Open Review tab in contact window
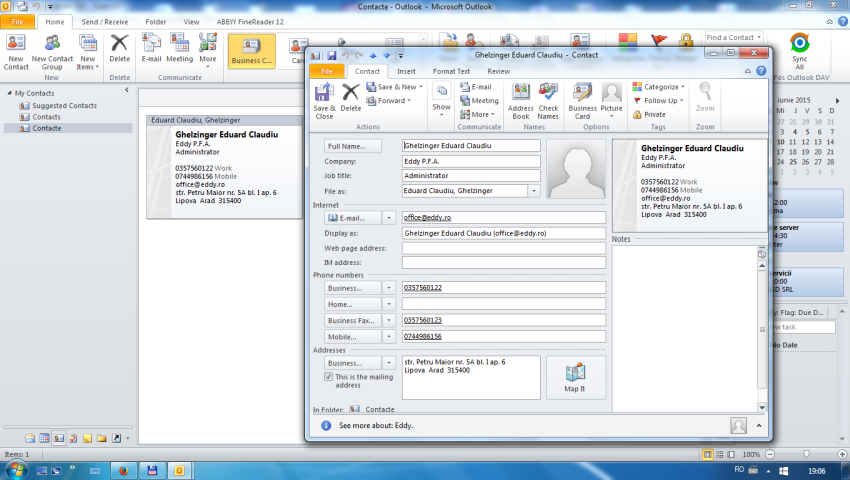This screenshot has width=850, height=480. pyautogui.click(x=498, y=71)
